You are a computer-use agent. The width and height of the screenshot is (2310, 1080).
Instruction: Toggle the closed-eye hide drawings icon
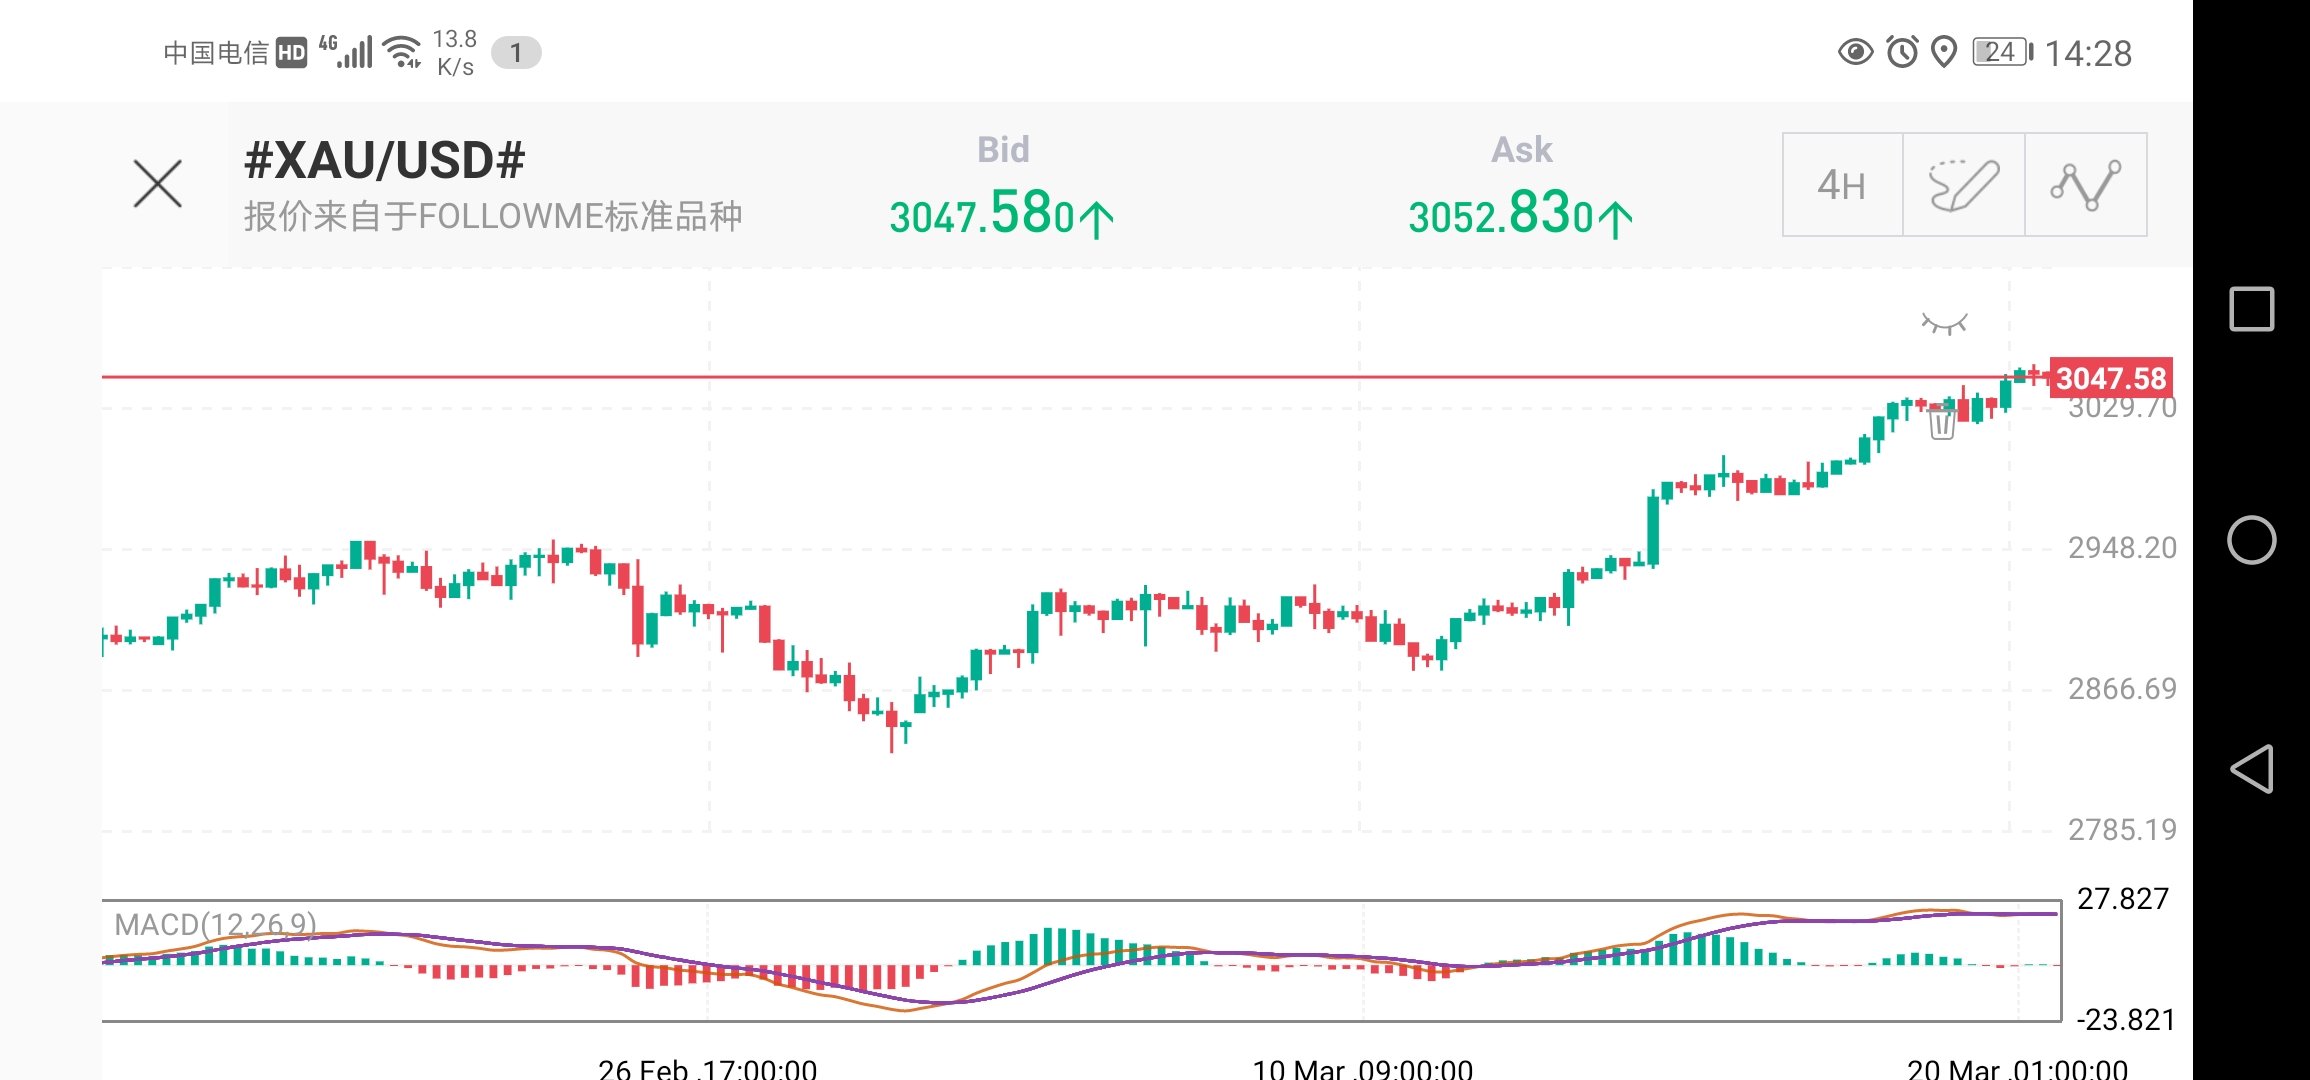coord(1944,323)
